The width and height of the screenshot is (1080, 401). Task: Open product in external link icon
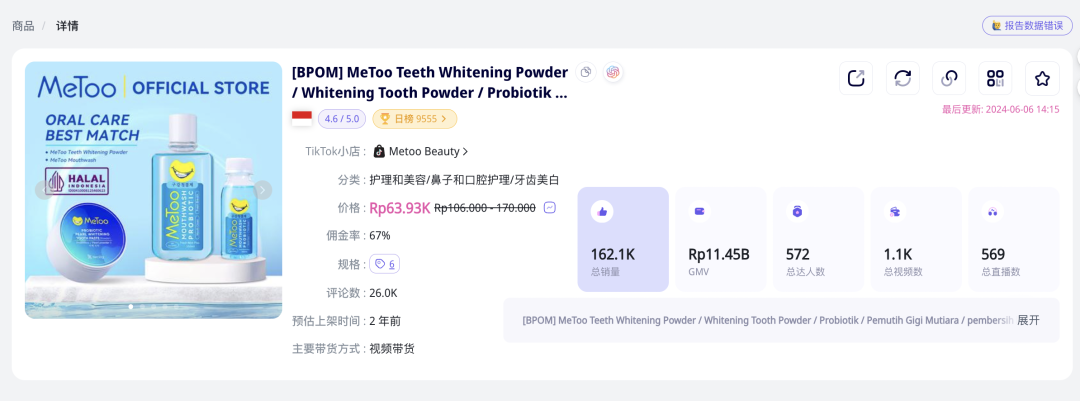pos(856,78)
